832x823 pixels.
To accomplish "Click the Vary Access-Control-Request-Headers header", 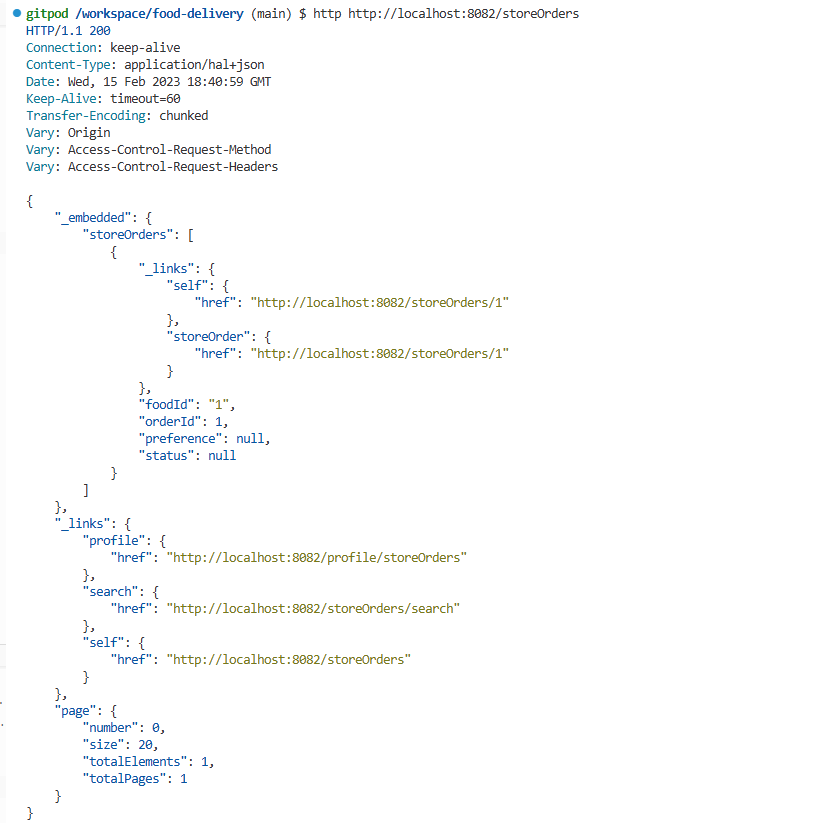I will pos(152,167).
